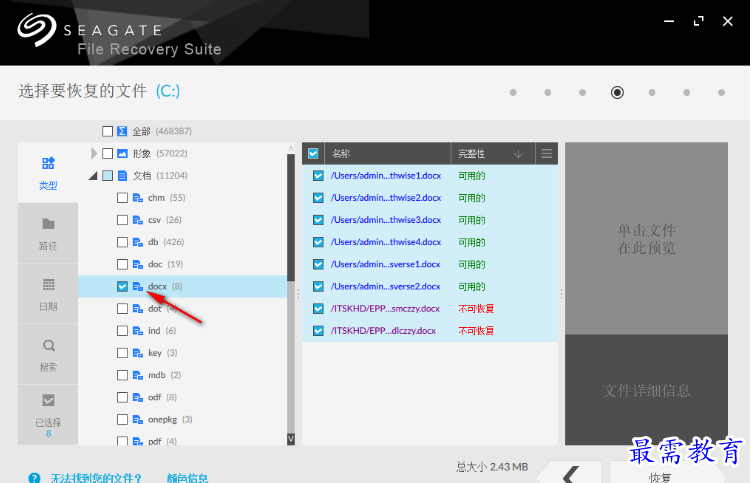Uncheck file smczzy.docx checkbox
The height and width of the screenshot is (483, 751).
[x=318, y=309]
